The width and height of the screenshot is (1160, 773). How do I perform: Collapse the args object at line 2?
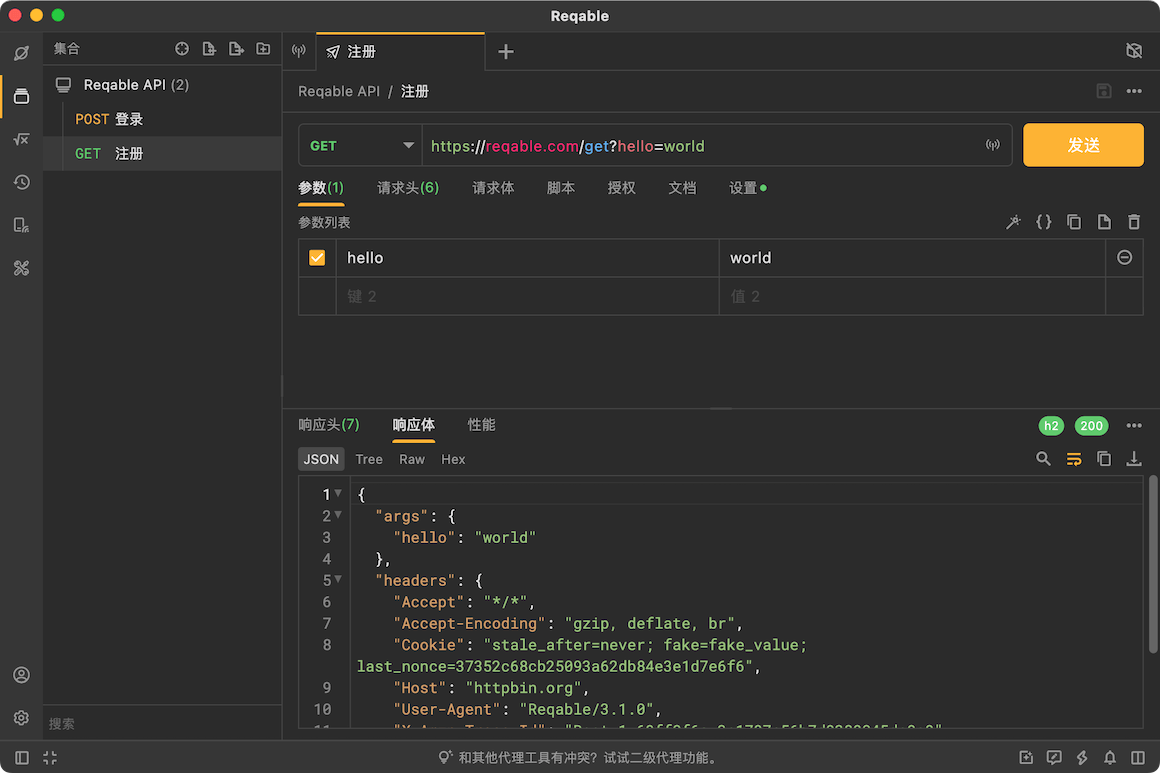[338, 514]
